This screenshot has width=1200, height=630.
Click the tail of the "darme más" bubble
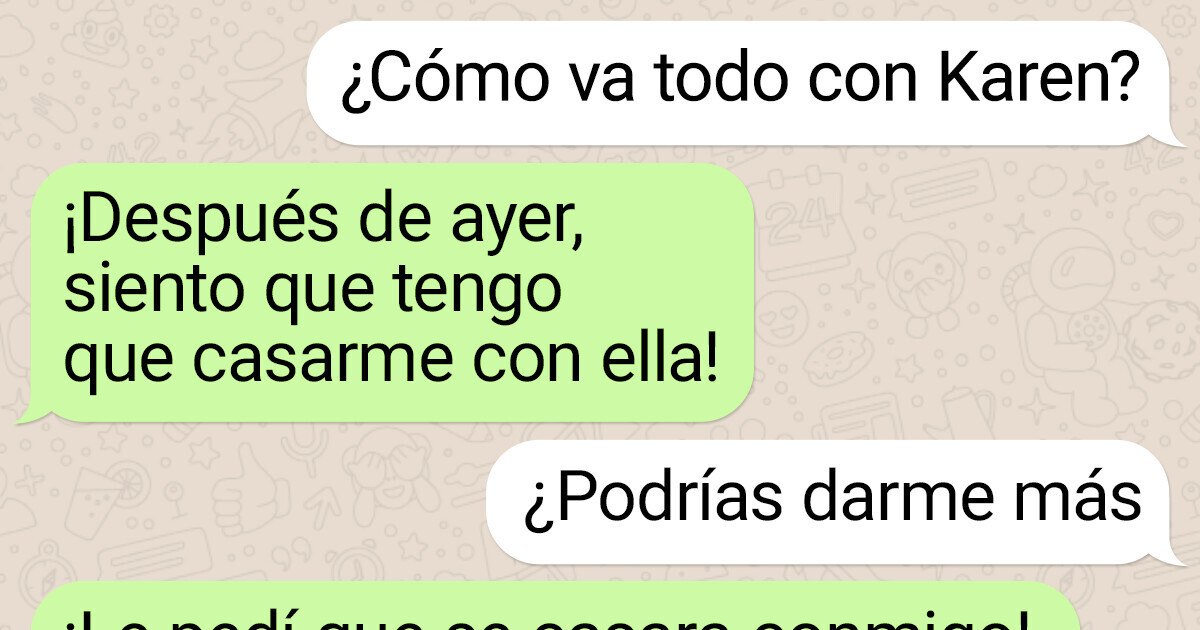pyautogui.click(x=1176, y=556)
